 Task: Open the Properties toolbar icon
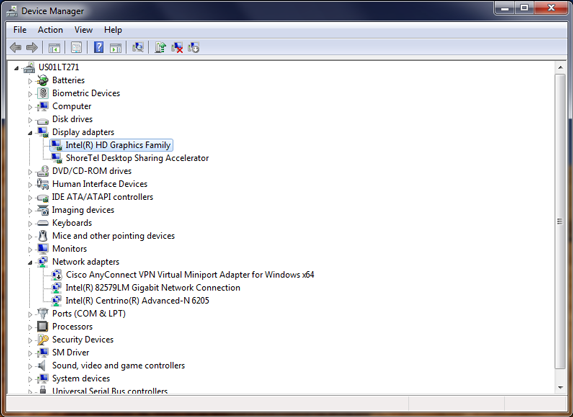(76, 48)
